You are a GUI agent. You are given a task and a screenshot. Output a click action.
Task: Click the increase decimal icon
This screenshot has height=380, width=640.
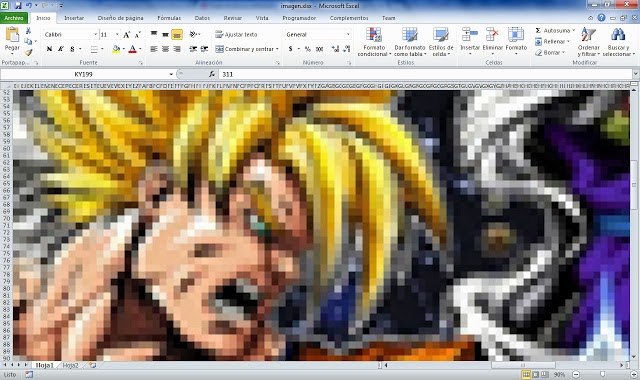[335, 49]
